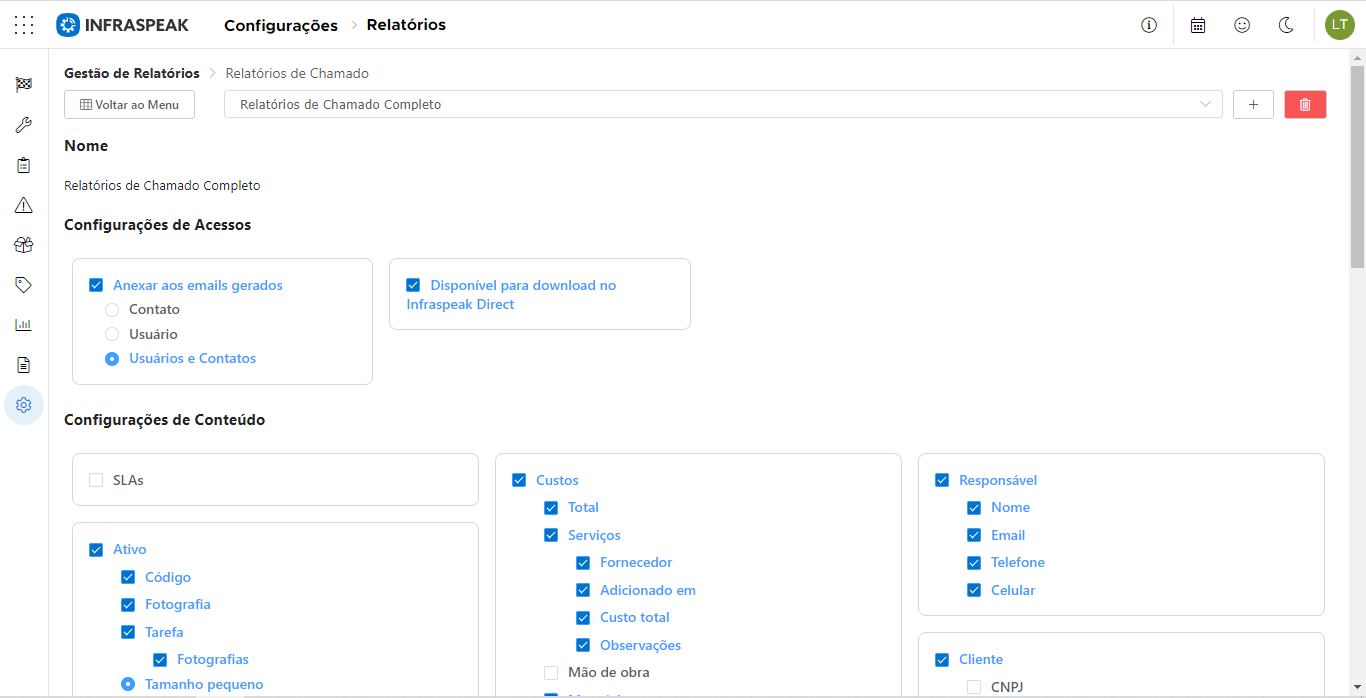1366x698 pixels.
Task: Select the Usuário radio option
Action: click(x=112, y=334)
